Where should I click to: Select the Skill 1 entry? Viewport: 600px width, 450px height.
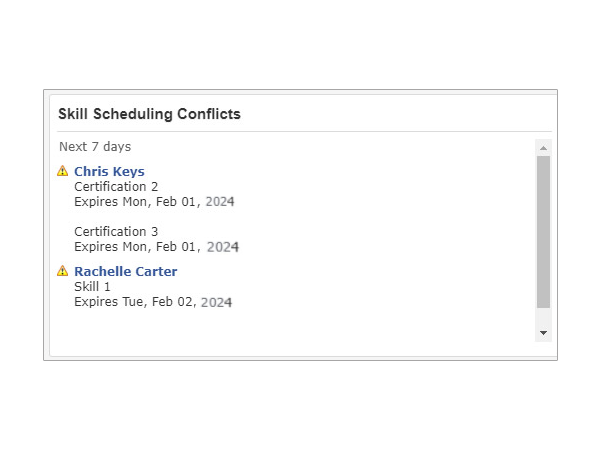(92, 287)
